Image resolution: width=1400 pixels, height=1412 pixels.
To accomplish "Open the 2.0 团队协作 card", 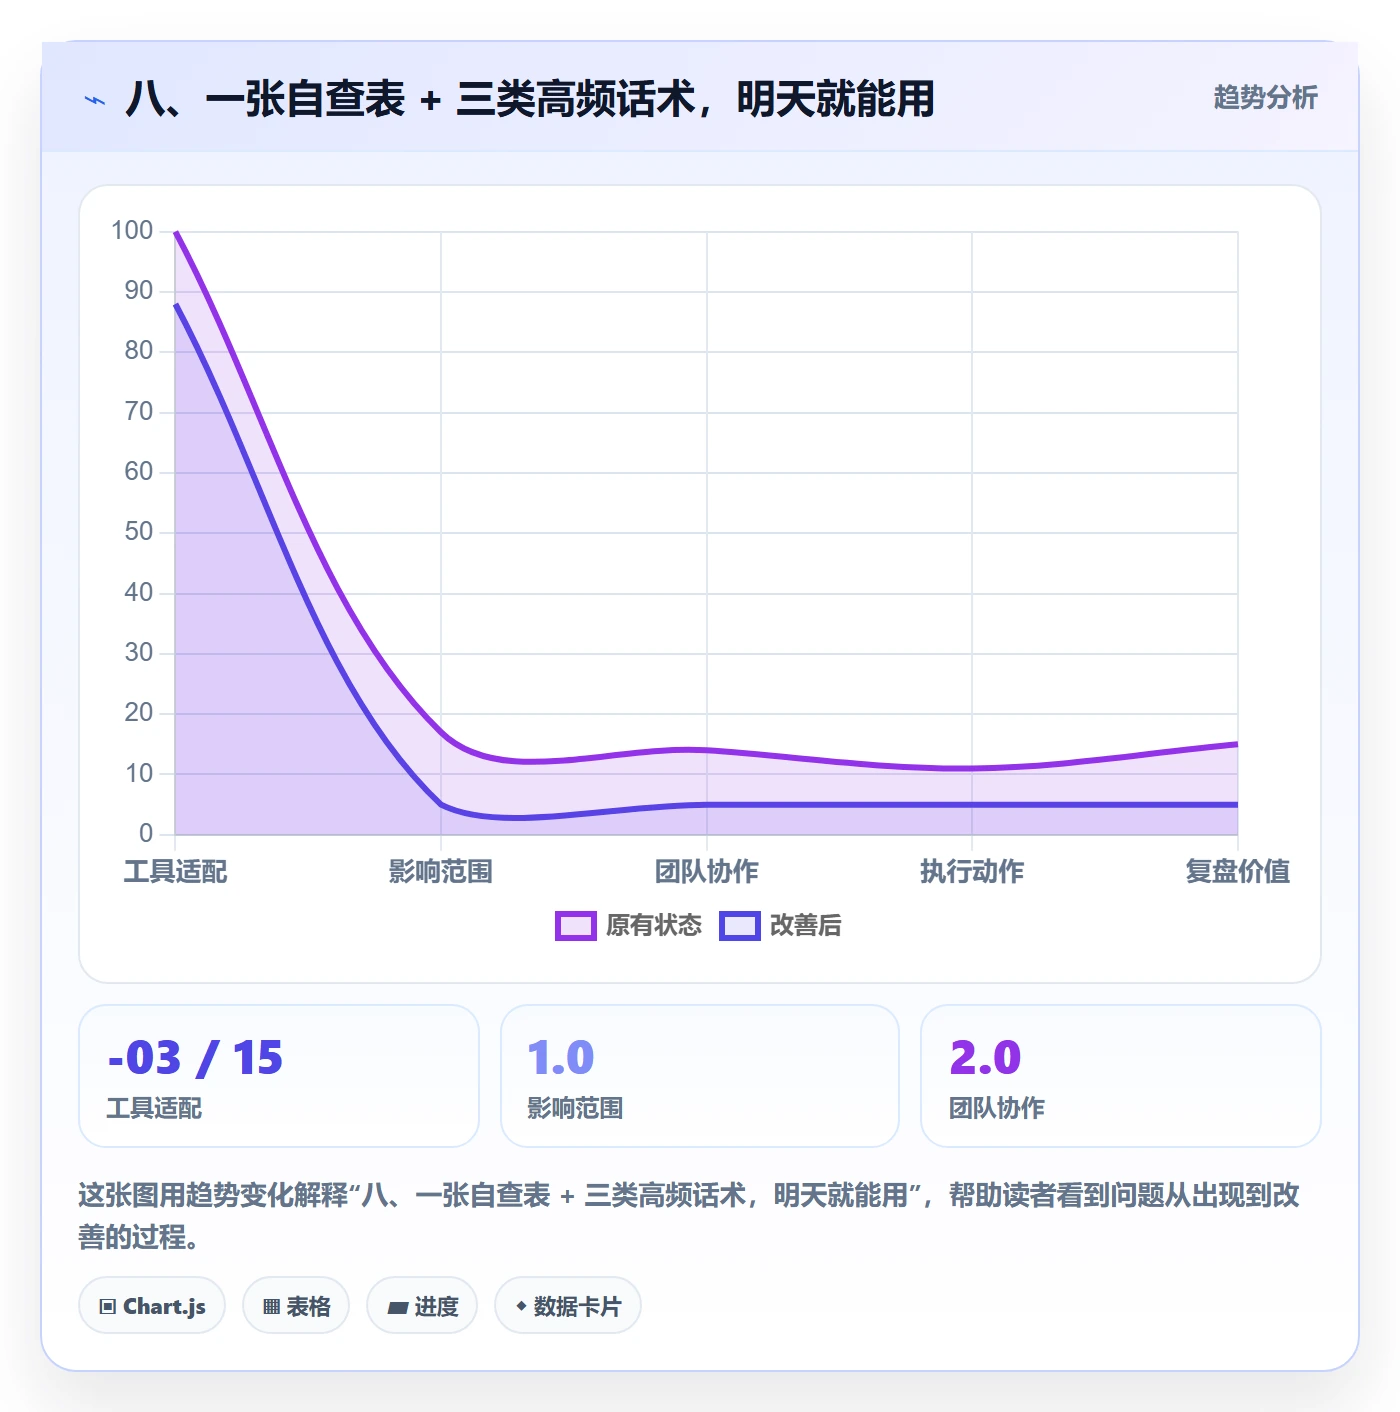I will pyautogui.click(x=1121, y=1076).
